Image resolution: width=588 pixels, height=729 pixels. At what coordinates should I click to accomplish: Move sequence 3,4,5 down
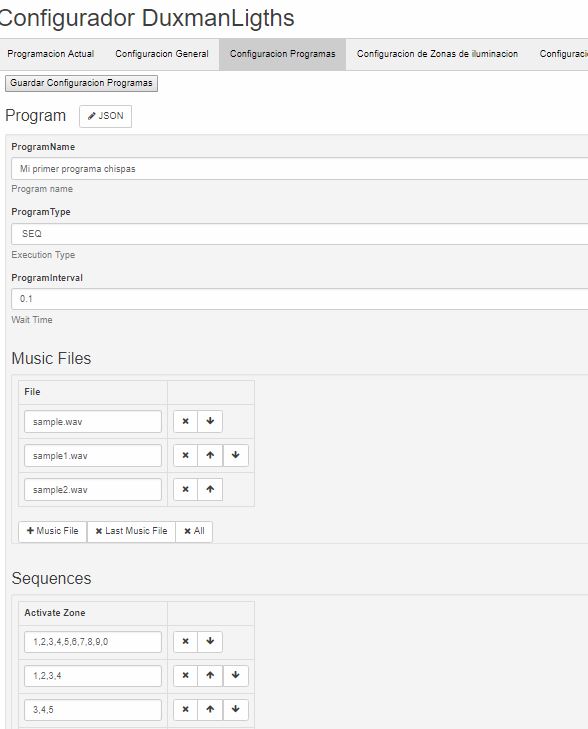[x=236, y=709]
